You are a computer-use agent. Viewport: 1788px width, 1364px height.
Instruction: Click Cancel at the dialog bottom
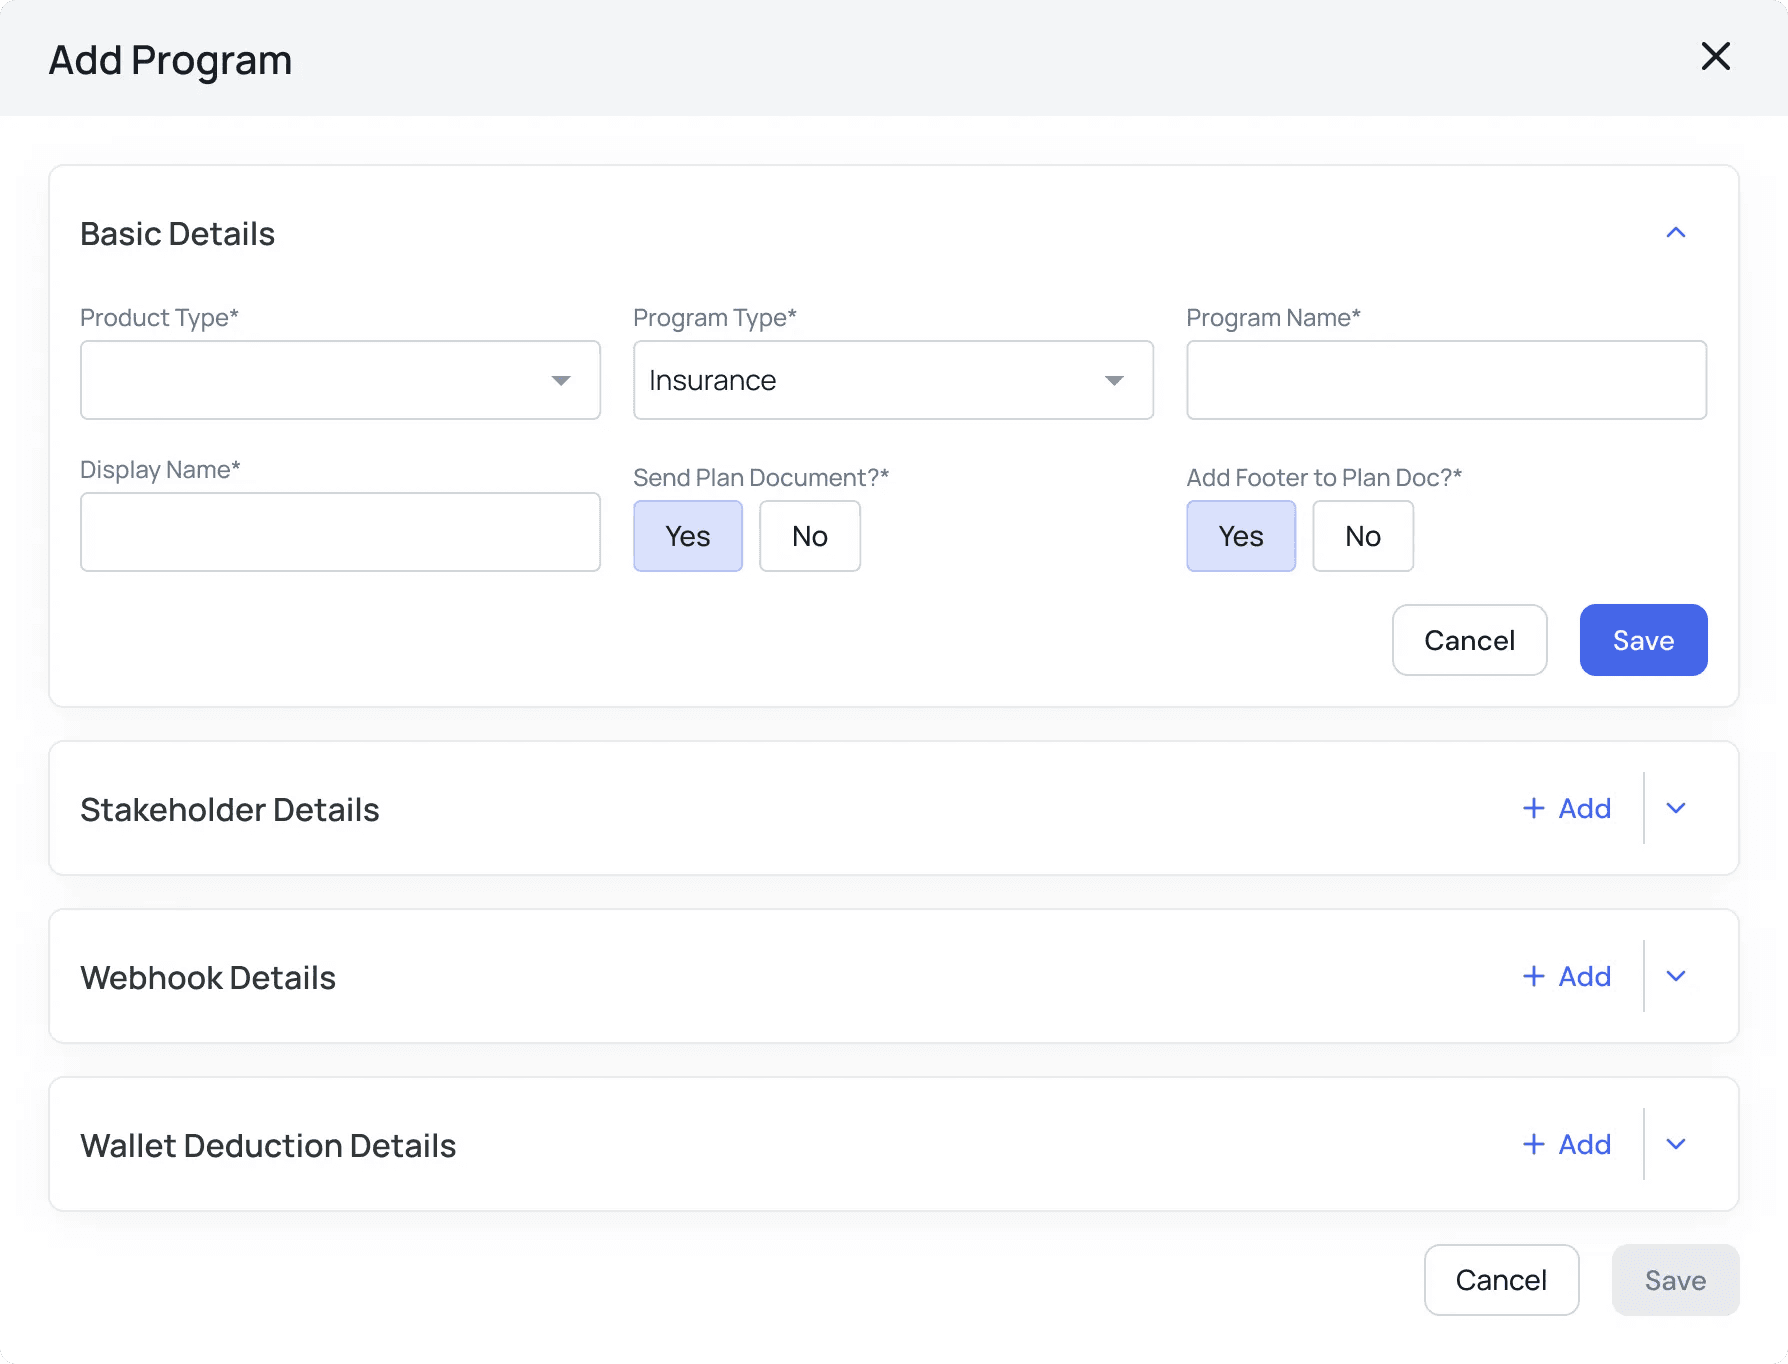point(1501,1280)
